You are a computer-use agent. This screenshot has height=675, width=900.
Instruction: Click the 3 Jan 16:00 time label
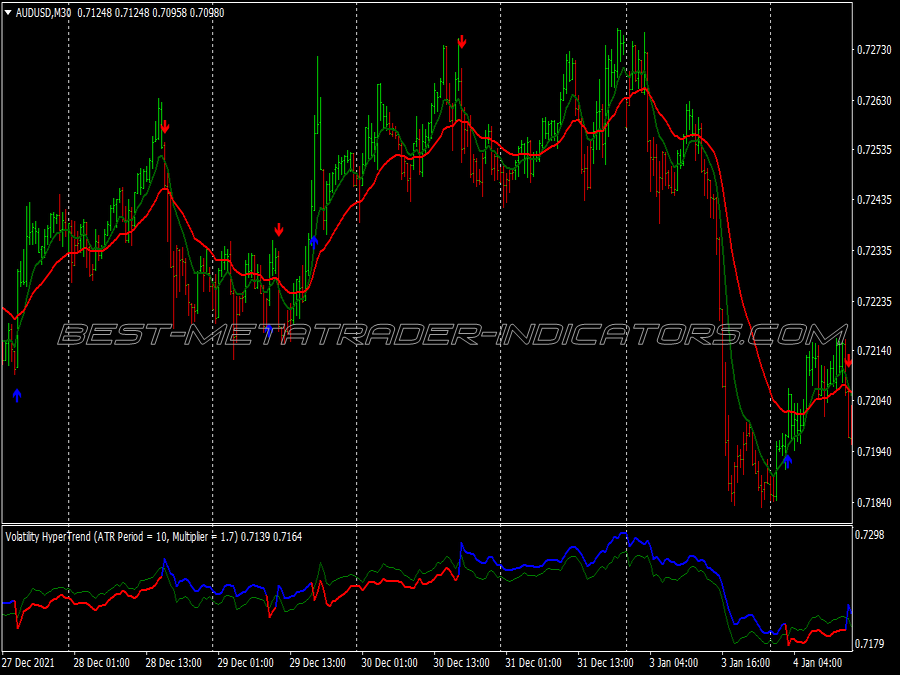(x=746, y=663)
